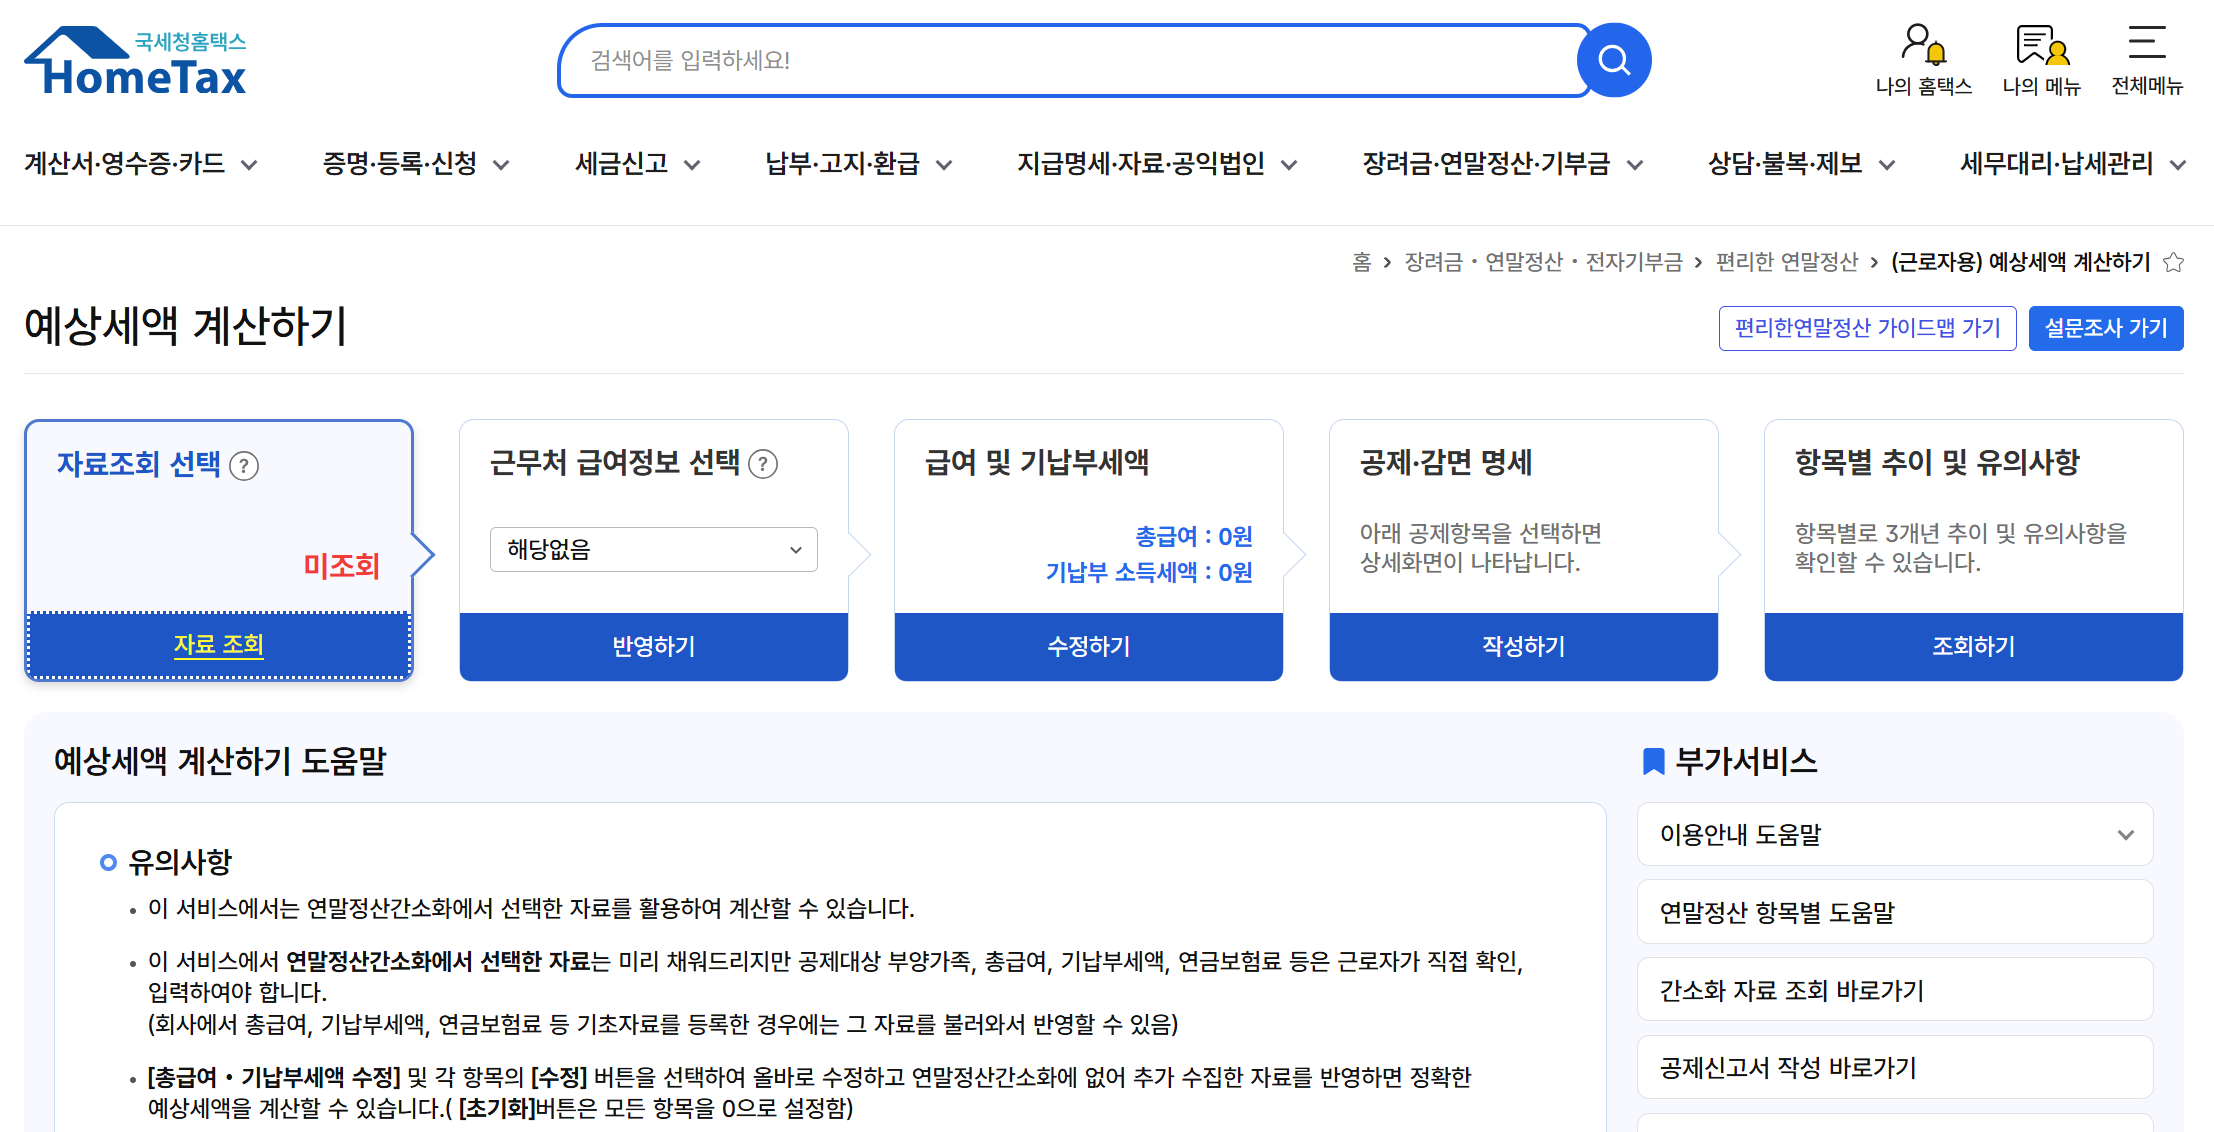Screen dimensions: 2214x1132
Task: Click the 편리한 연말정산 breadcrumb link
Action: coord(1785,262)
